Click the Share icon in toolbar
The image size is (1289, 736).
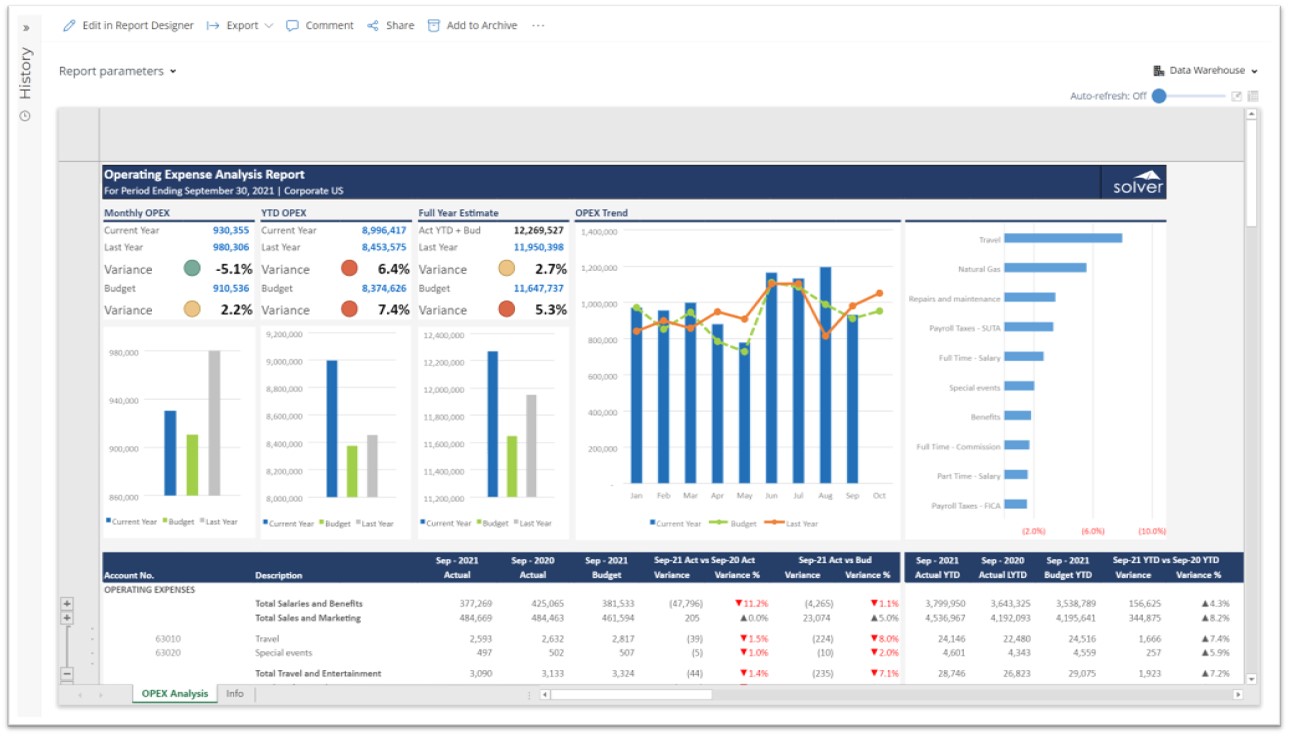click(373, 26)
